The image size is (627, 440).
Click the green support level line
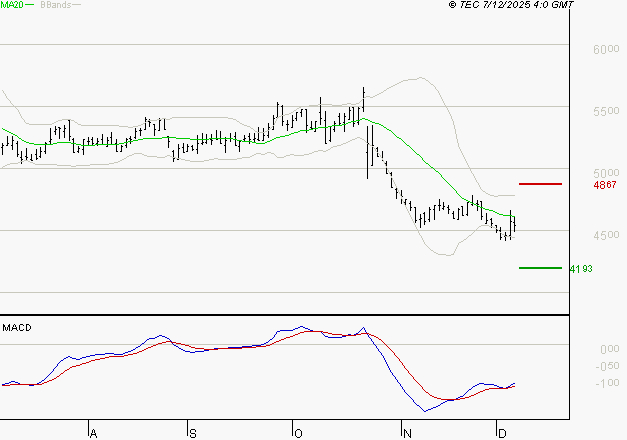[540, 268]
